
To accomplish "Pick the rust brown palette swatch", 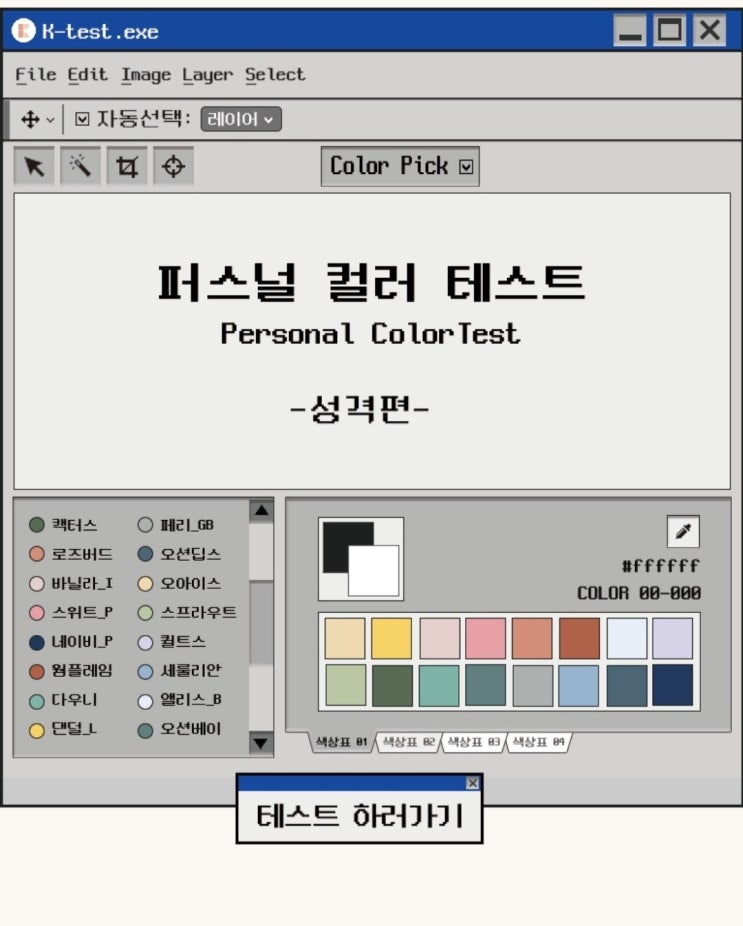I will (579, 638).
